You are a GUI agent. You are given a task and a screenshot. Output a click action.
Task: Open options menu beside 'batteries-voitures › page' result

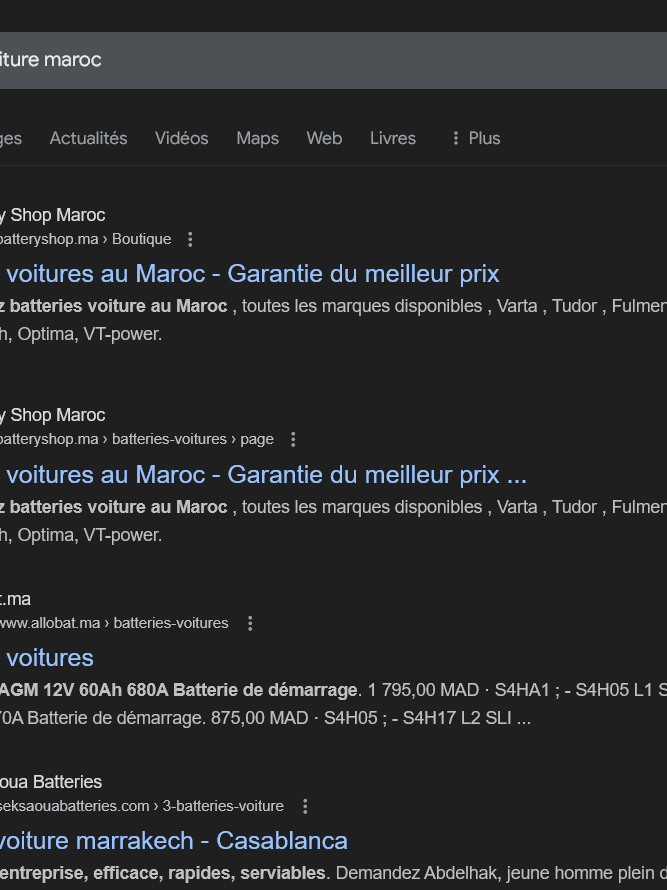click(x=293, y=439)
